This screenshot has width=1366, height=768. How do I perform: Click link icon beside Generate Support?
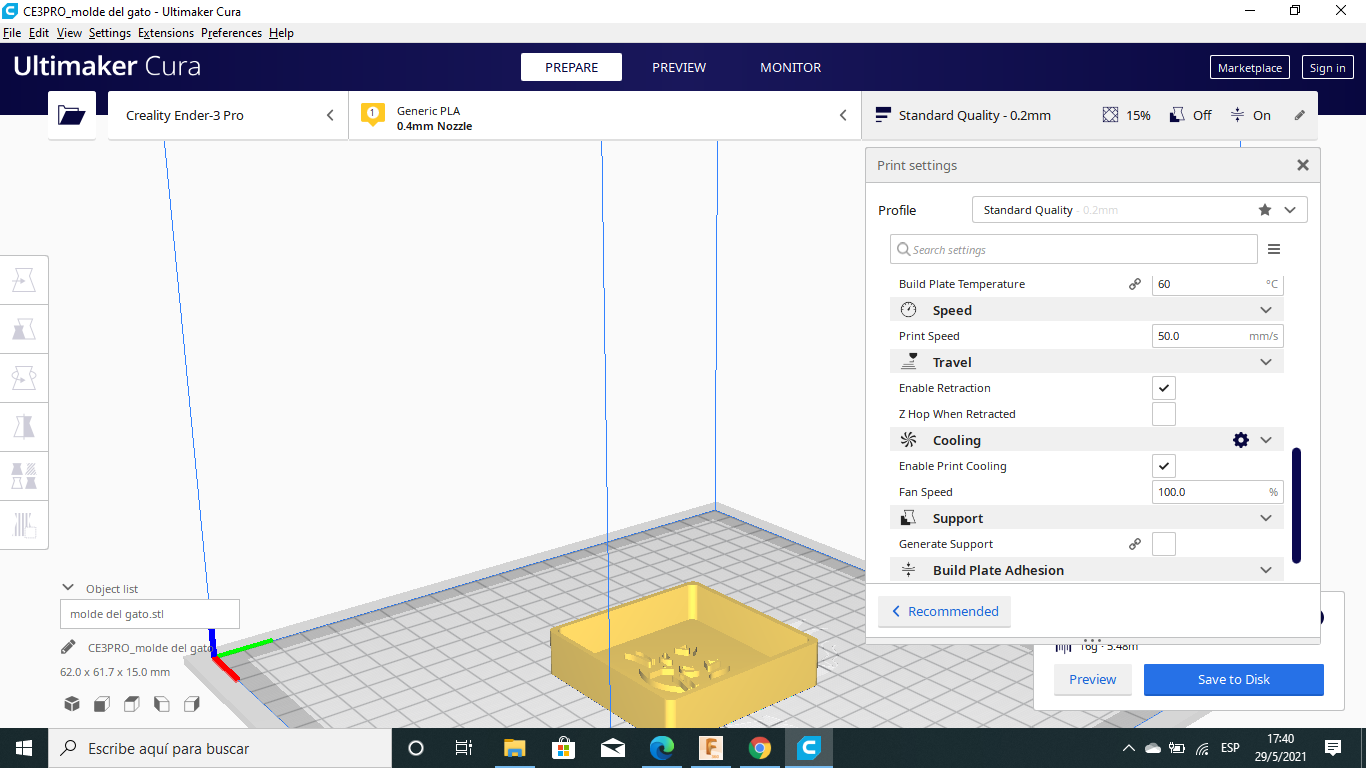pyautogui.click(x=1135, y=544)
